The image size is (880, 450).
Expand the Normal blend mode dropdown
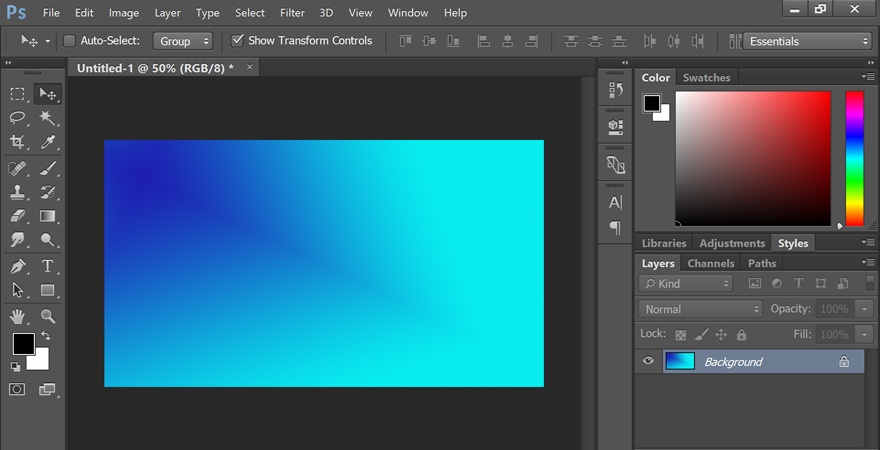701,309
